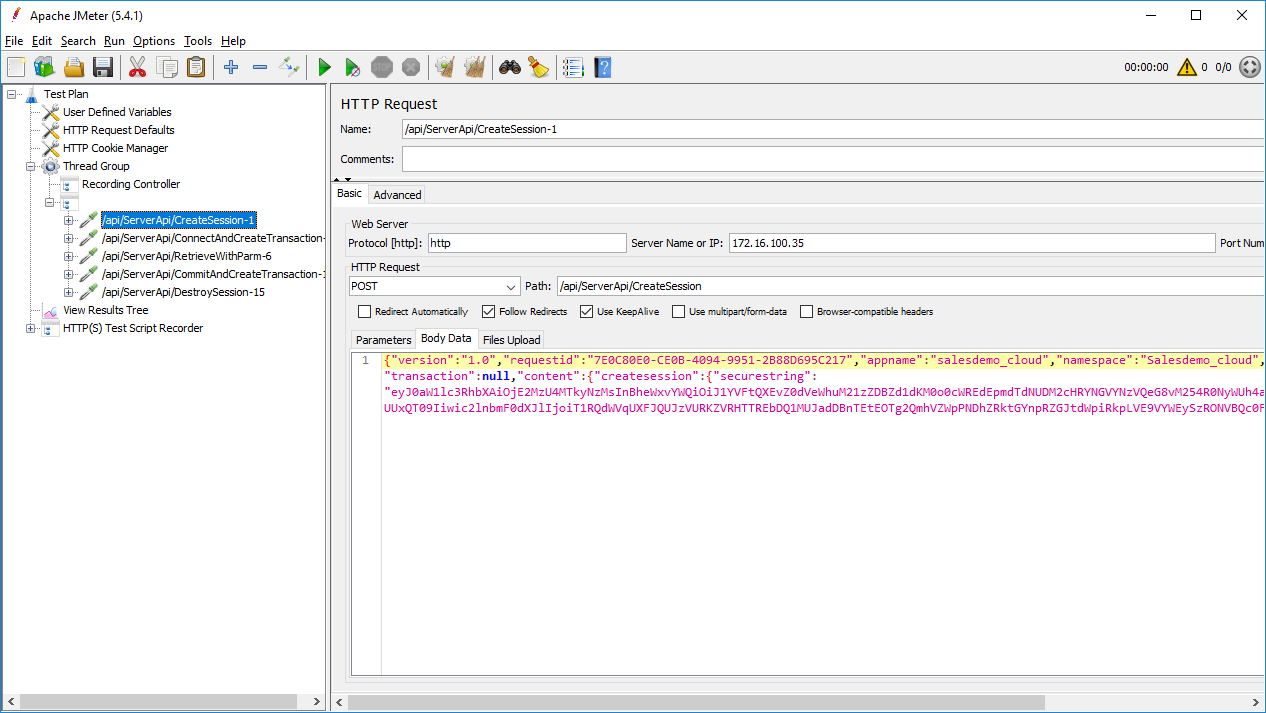Select HTTP Cookie Manager tree item
The width and height of the screenshot is (1266, 713).
(x=115, y=148)
